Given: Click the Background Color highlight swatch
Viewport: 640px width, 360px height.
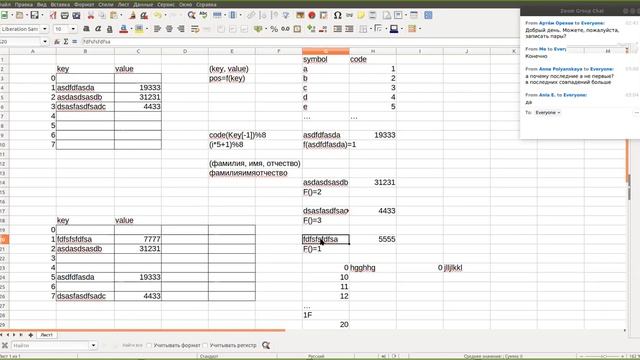Looking at the screenshot, I should tap(139, 29).
